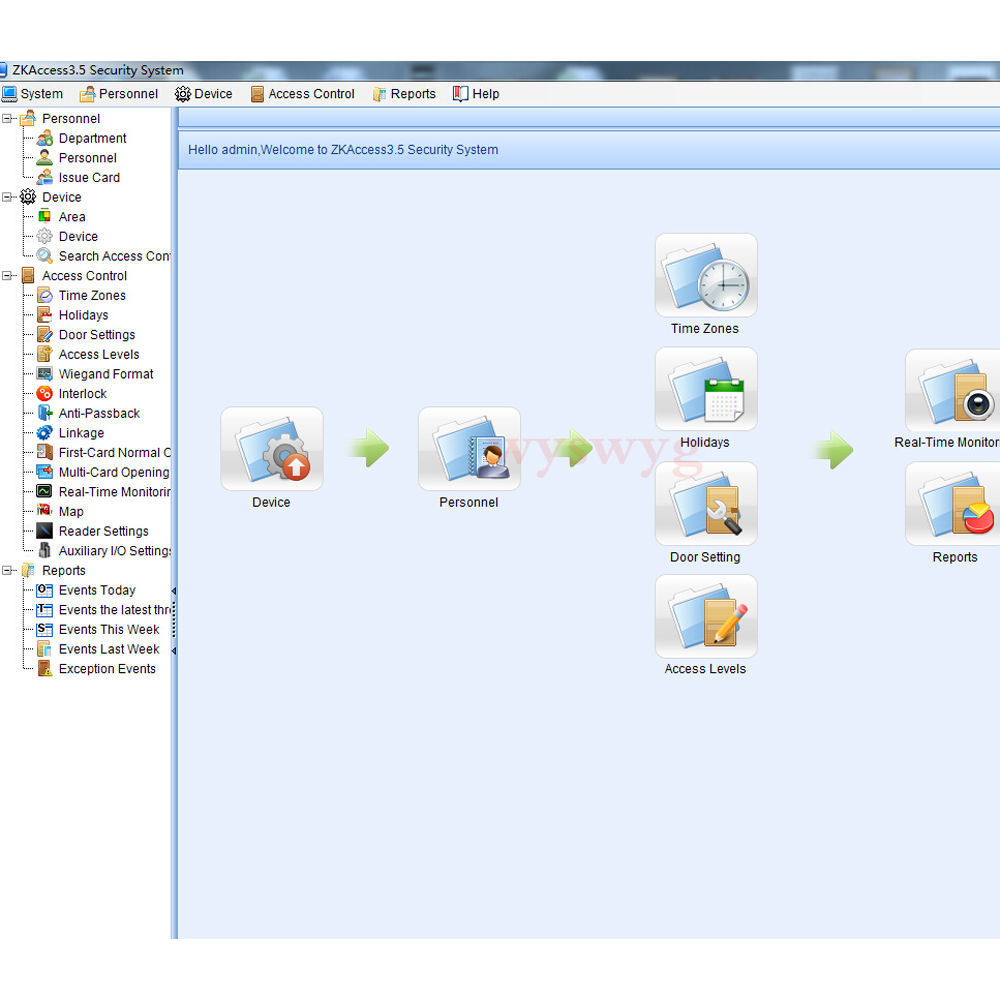This screenshot has height=1000, width=1000.
Task: Click the Door Setting workflow icon
Action: point(706,504)
